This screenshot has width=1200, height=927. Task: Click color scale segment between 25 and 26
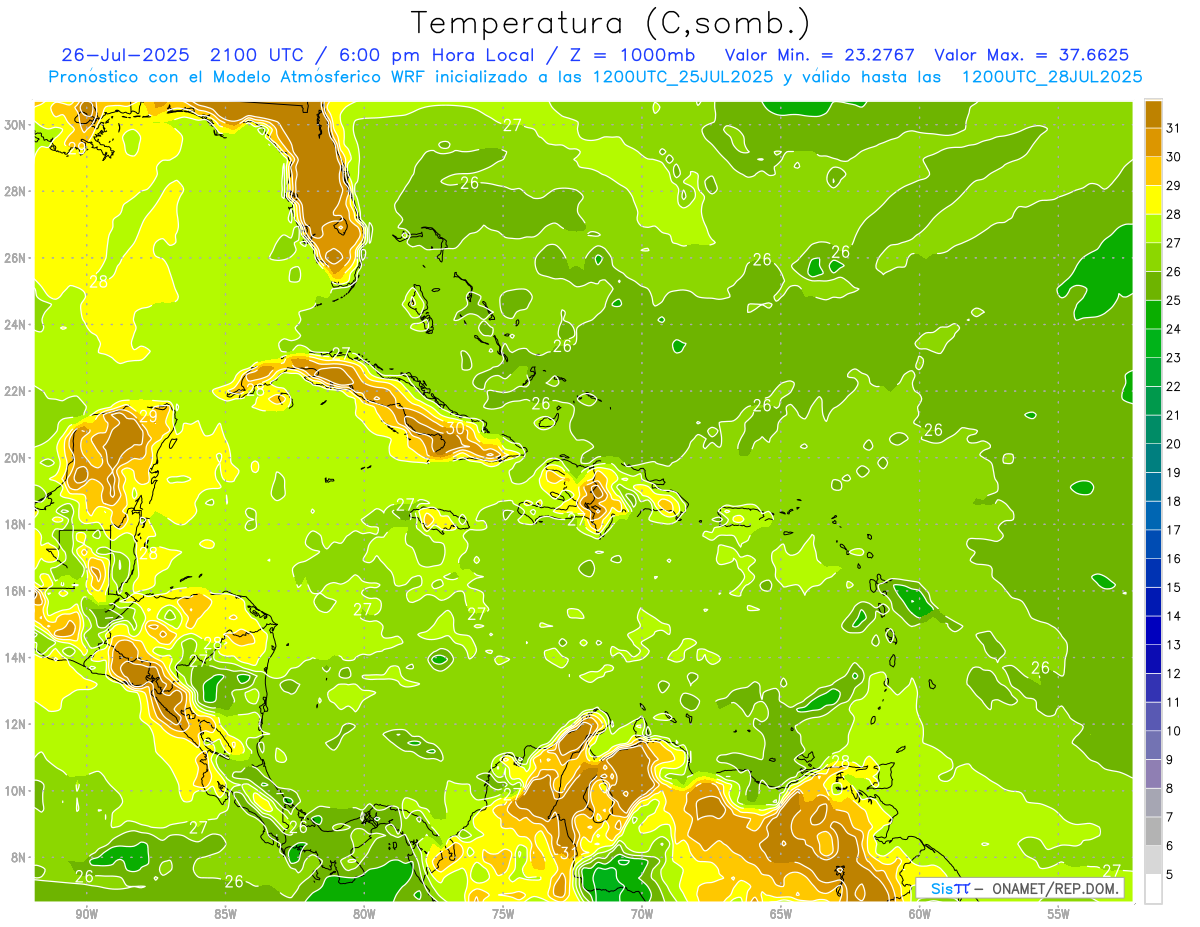(x=1154, y=286)
